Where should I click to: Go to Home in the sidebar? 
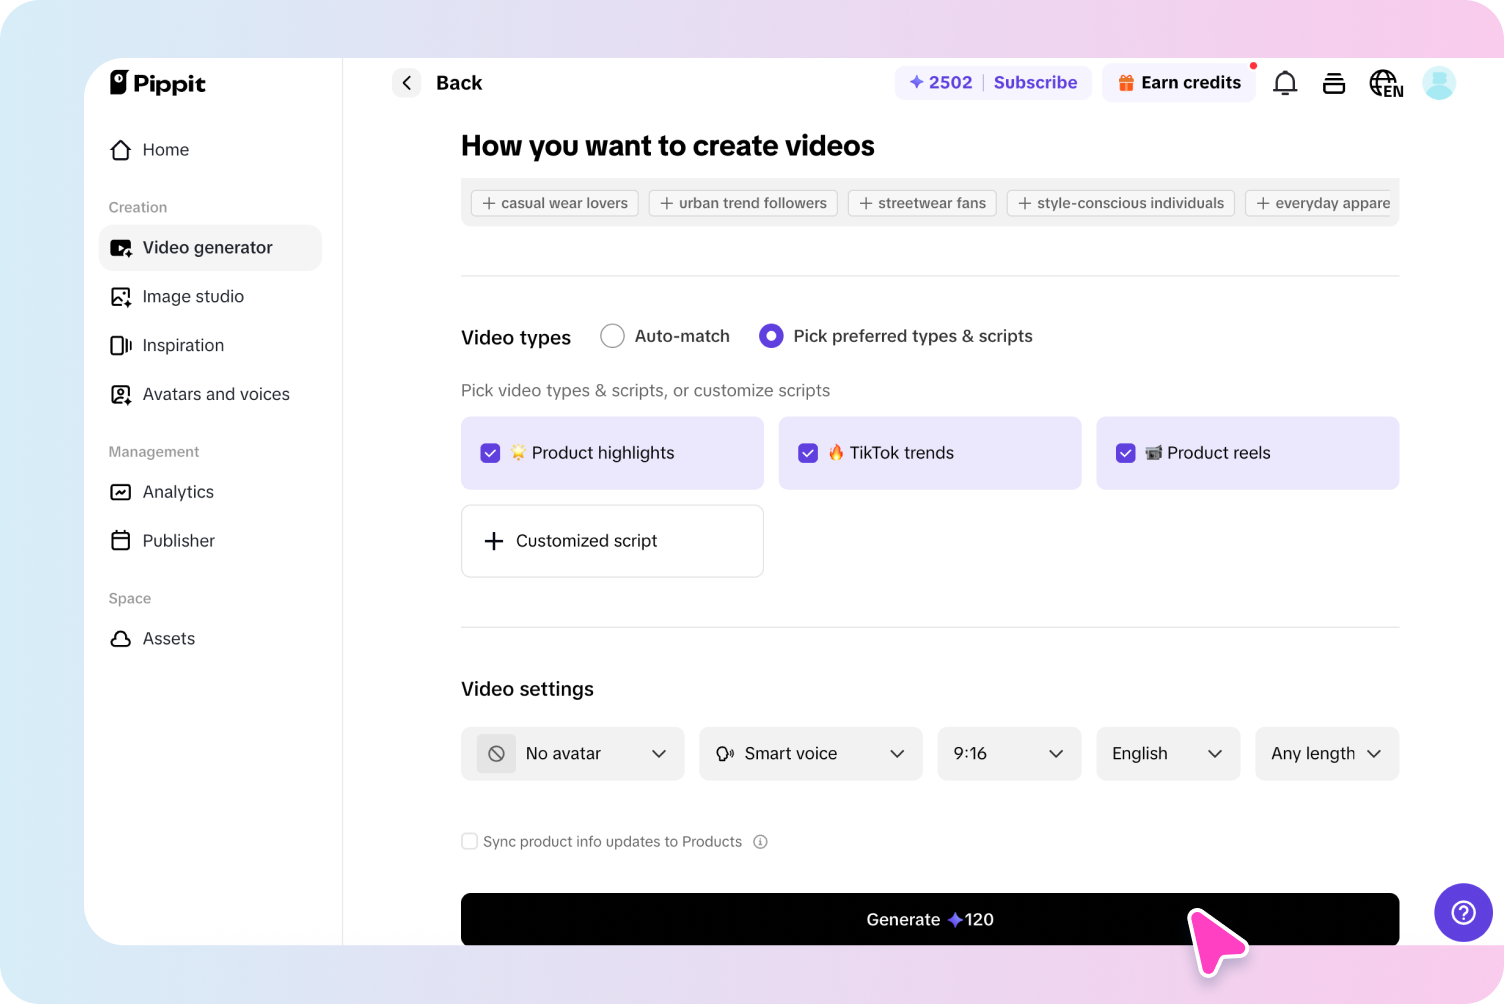[165, 149]
